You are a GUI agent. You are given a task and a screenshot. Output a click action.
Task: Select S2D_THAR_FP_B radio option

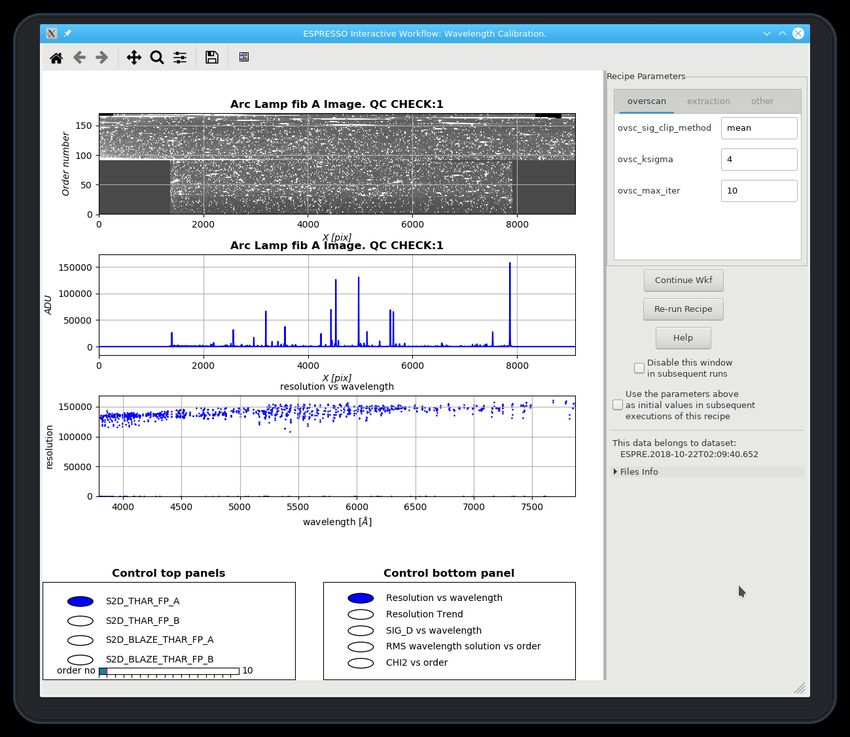pyautogui.click(x=80, y=620)
